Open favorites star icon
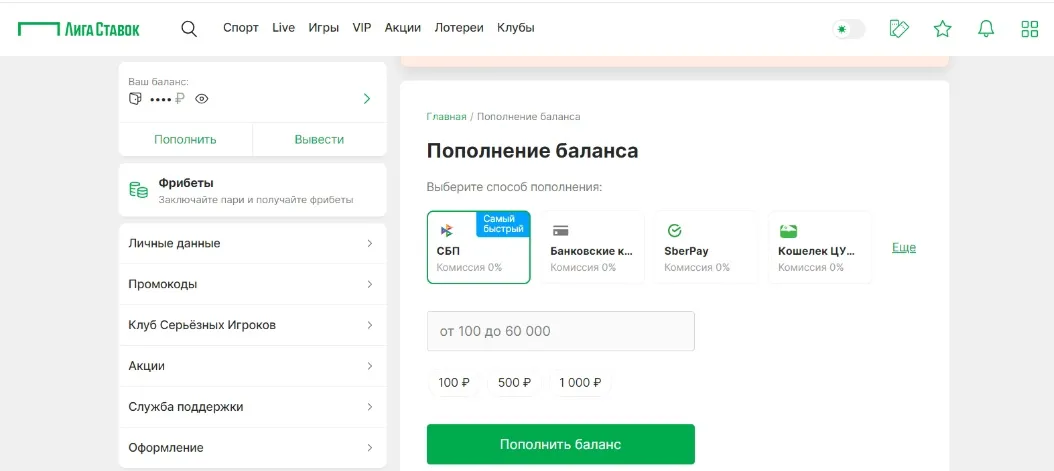1054x471 pixels. [942, 29]
